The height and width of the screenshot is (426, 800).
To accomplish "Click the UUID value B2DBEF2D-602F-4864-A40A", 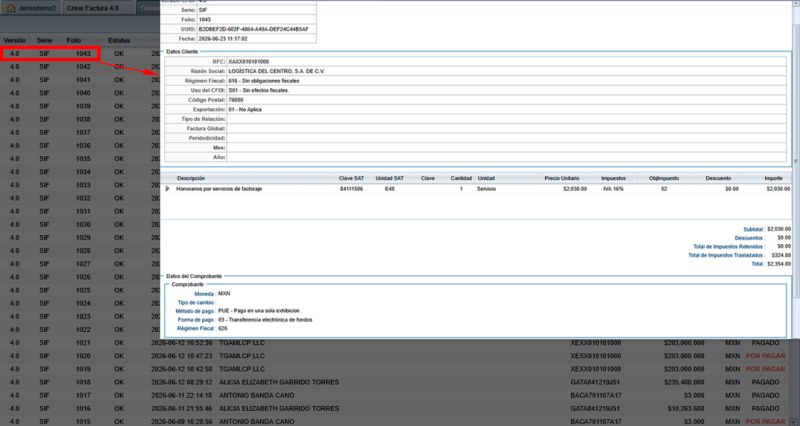I will pyautogui.click(x=254, y=29).
